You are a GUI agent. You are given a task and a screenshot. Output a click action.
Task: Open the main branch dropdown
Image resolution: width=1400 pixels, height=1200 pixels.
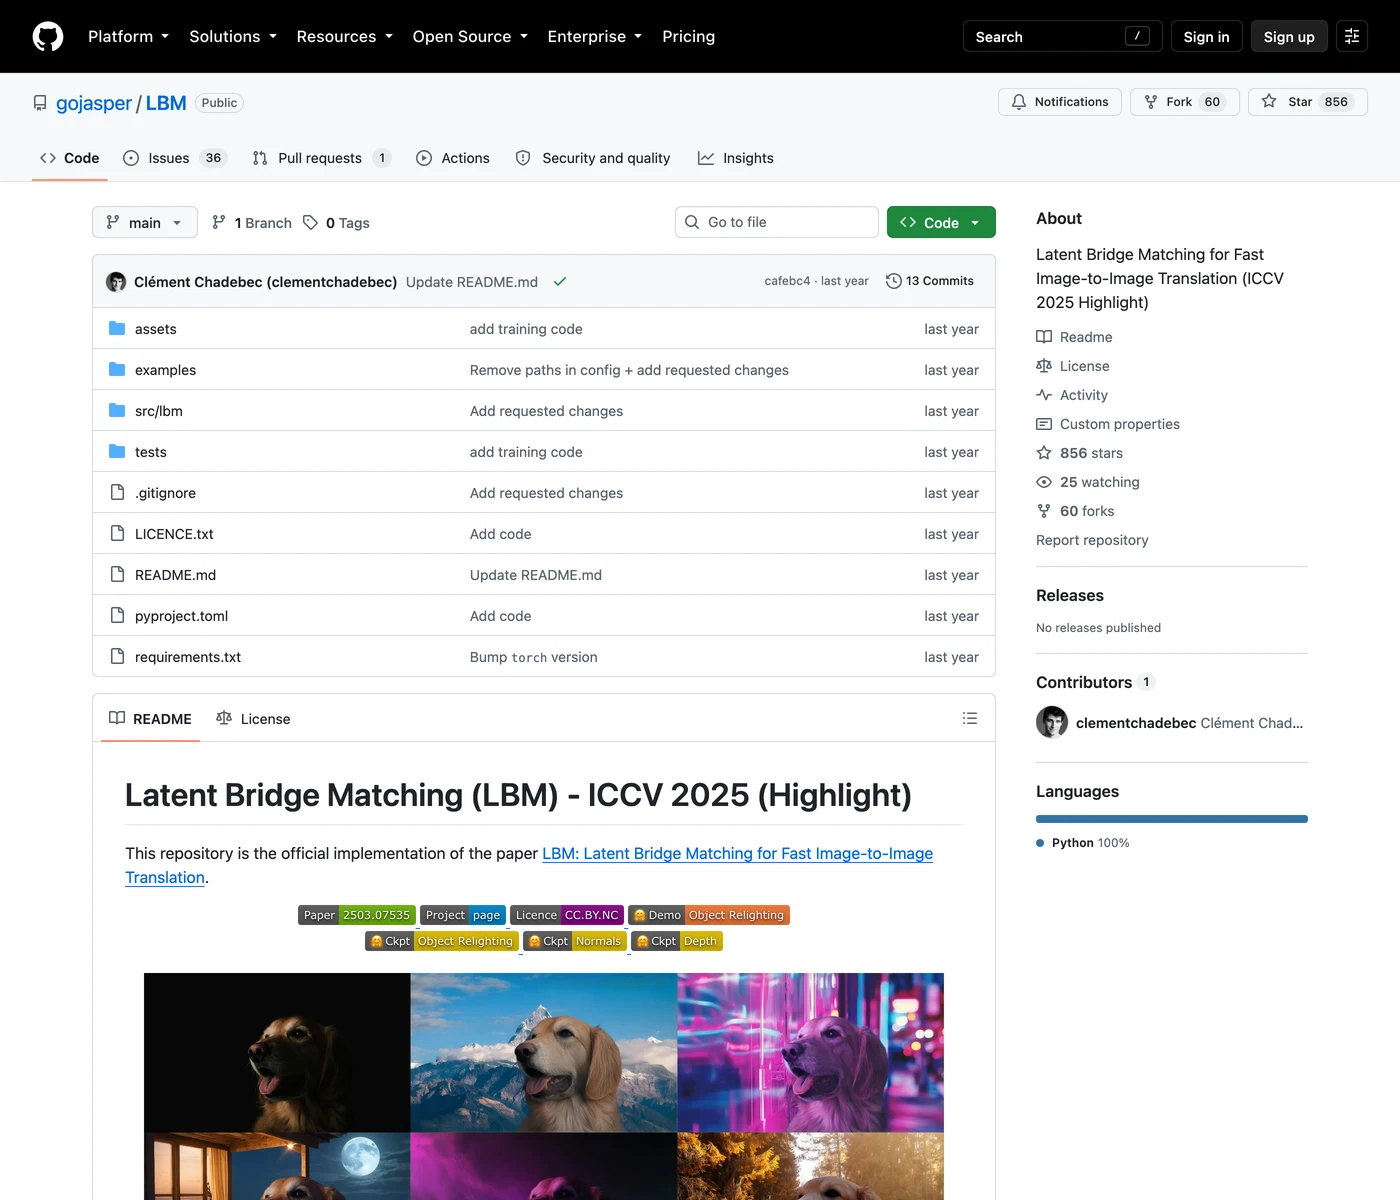click(x=145, y=222)
